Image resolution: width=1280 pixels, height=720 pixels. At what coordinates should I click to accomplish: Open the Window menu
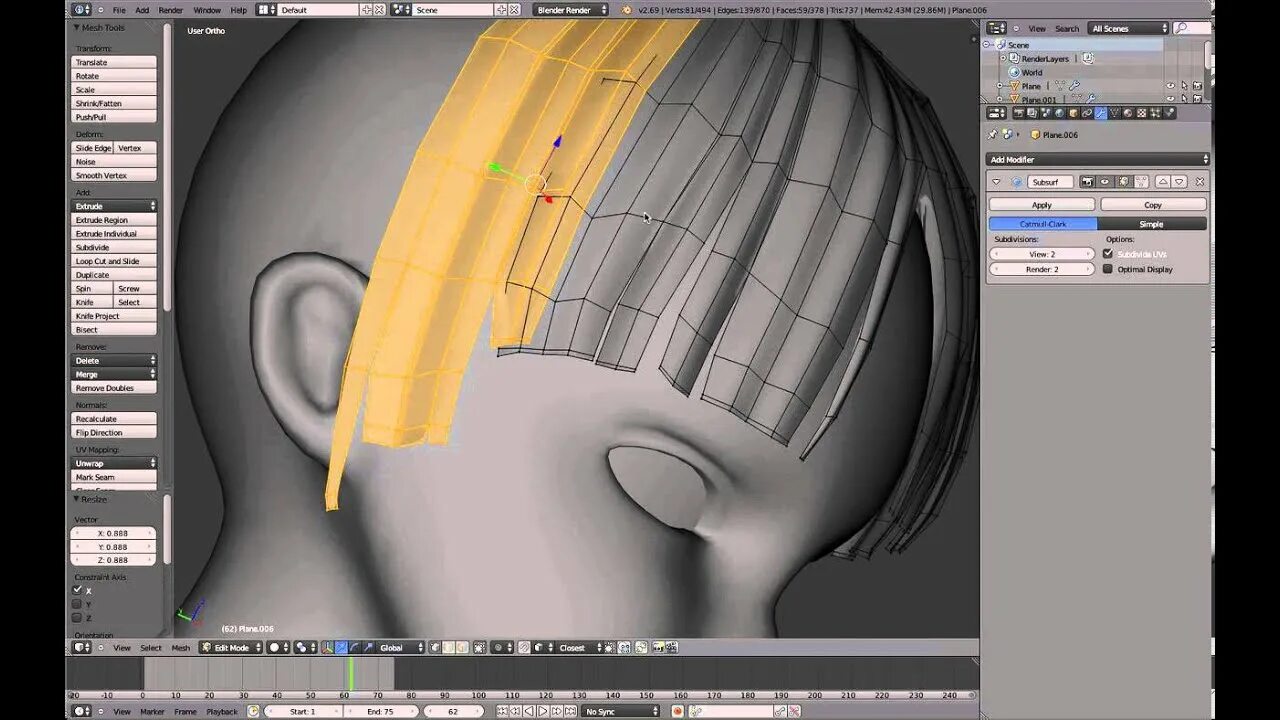click(207, 10)
